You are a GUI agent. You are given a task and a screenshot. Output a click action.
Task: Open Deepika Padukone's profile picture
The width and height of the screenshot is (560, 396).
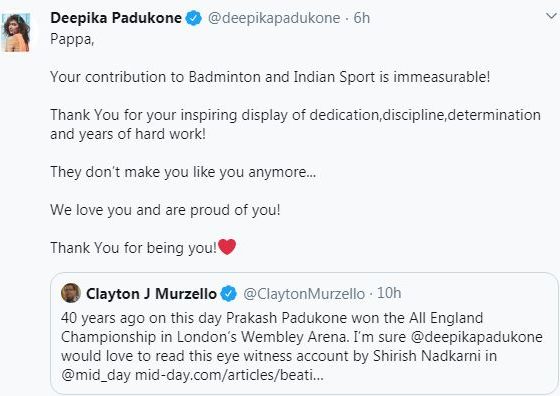16,32
